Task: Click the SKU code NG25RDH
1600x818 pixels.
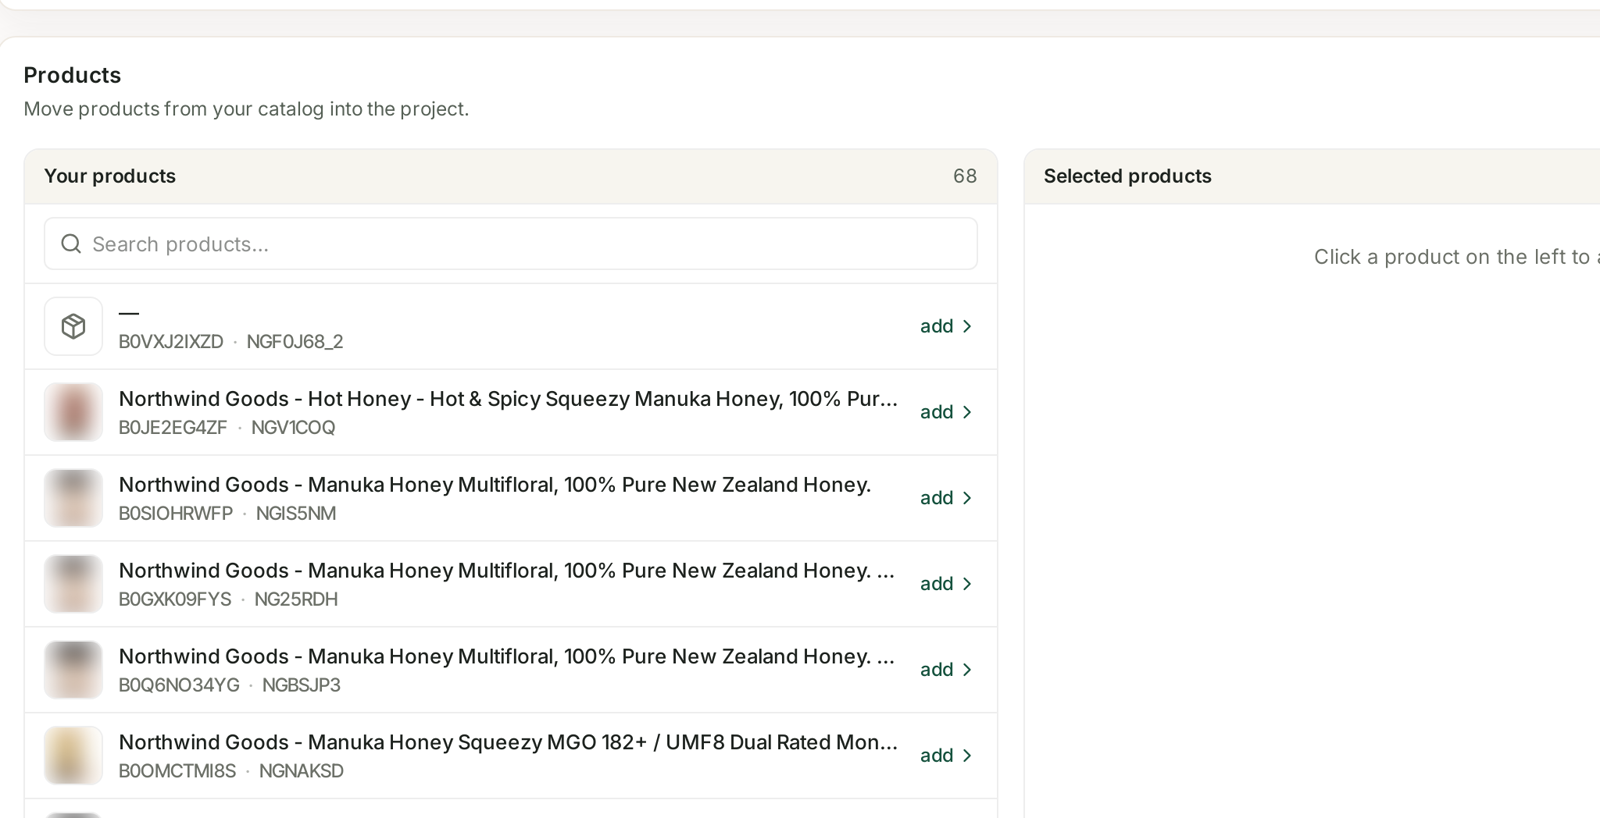Action: [296, 600]
